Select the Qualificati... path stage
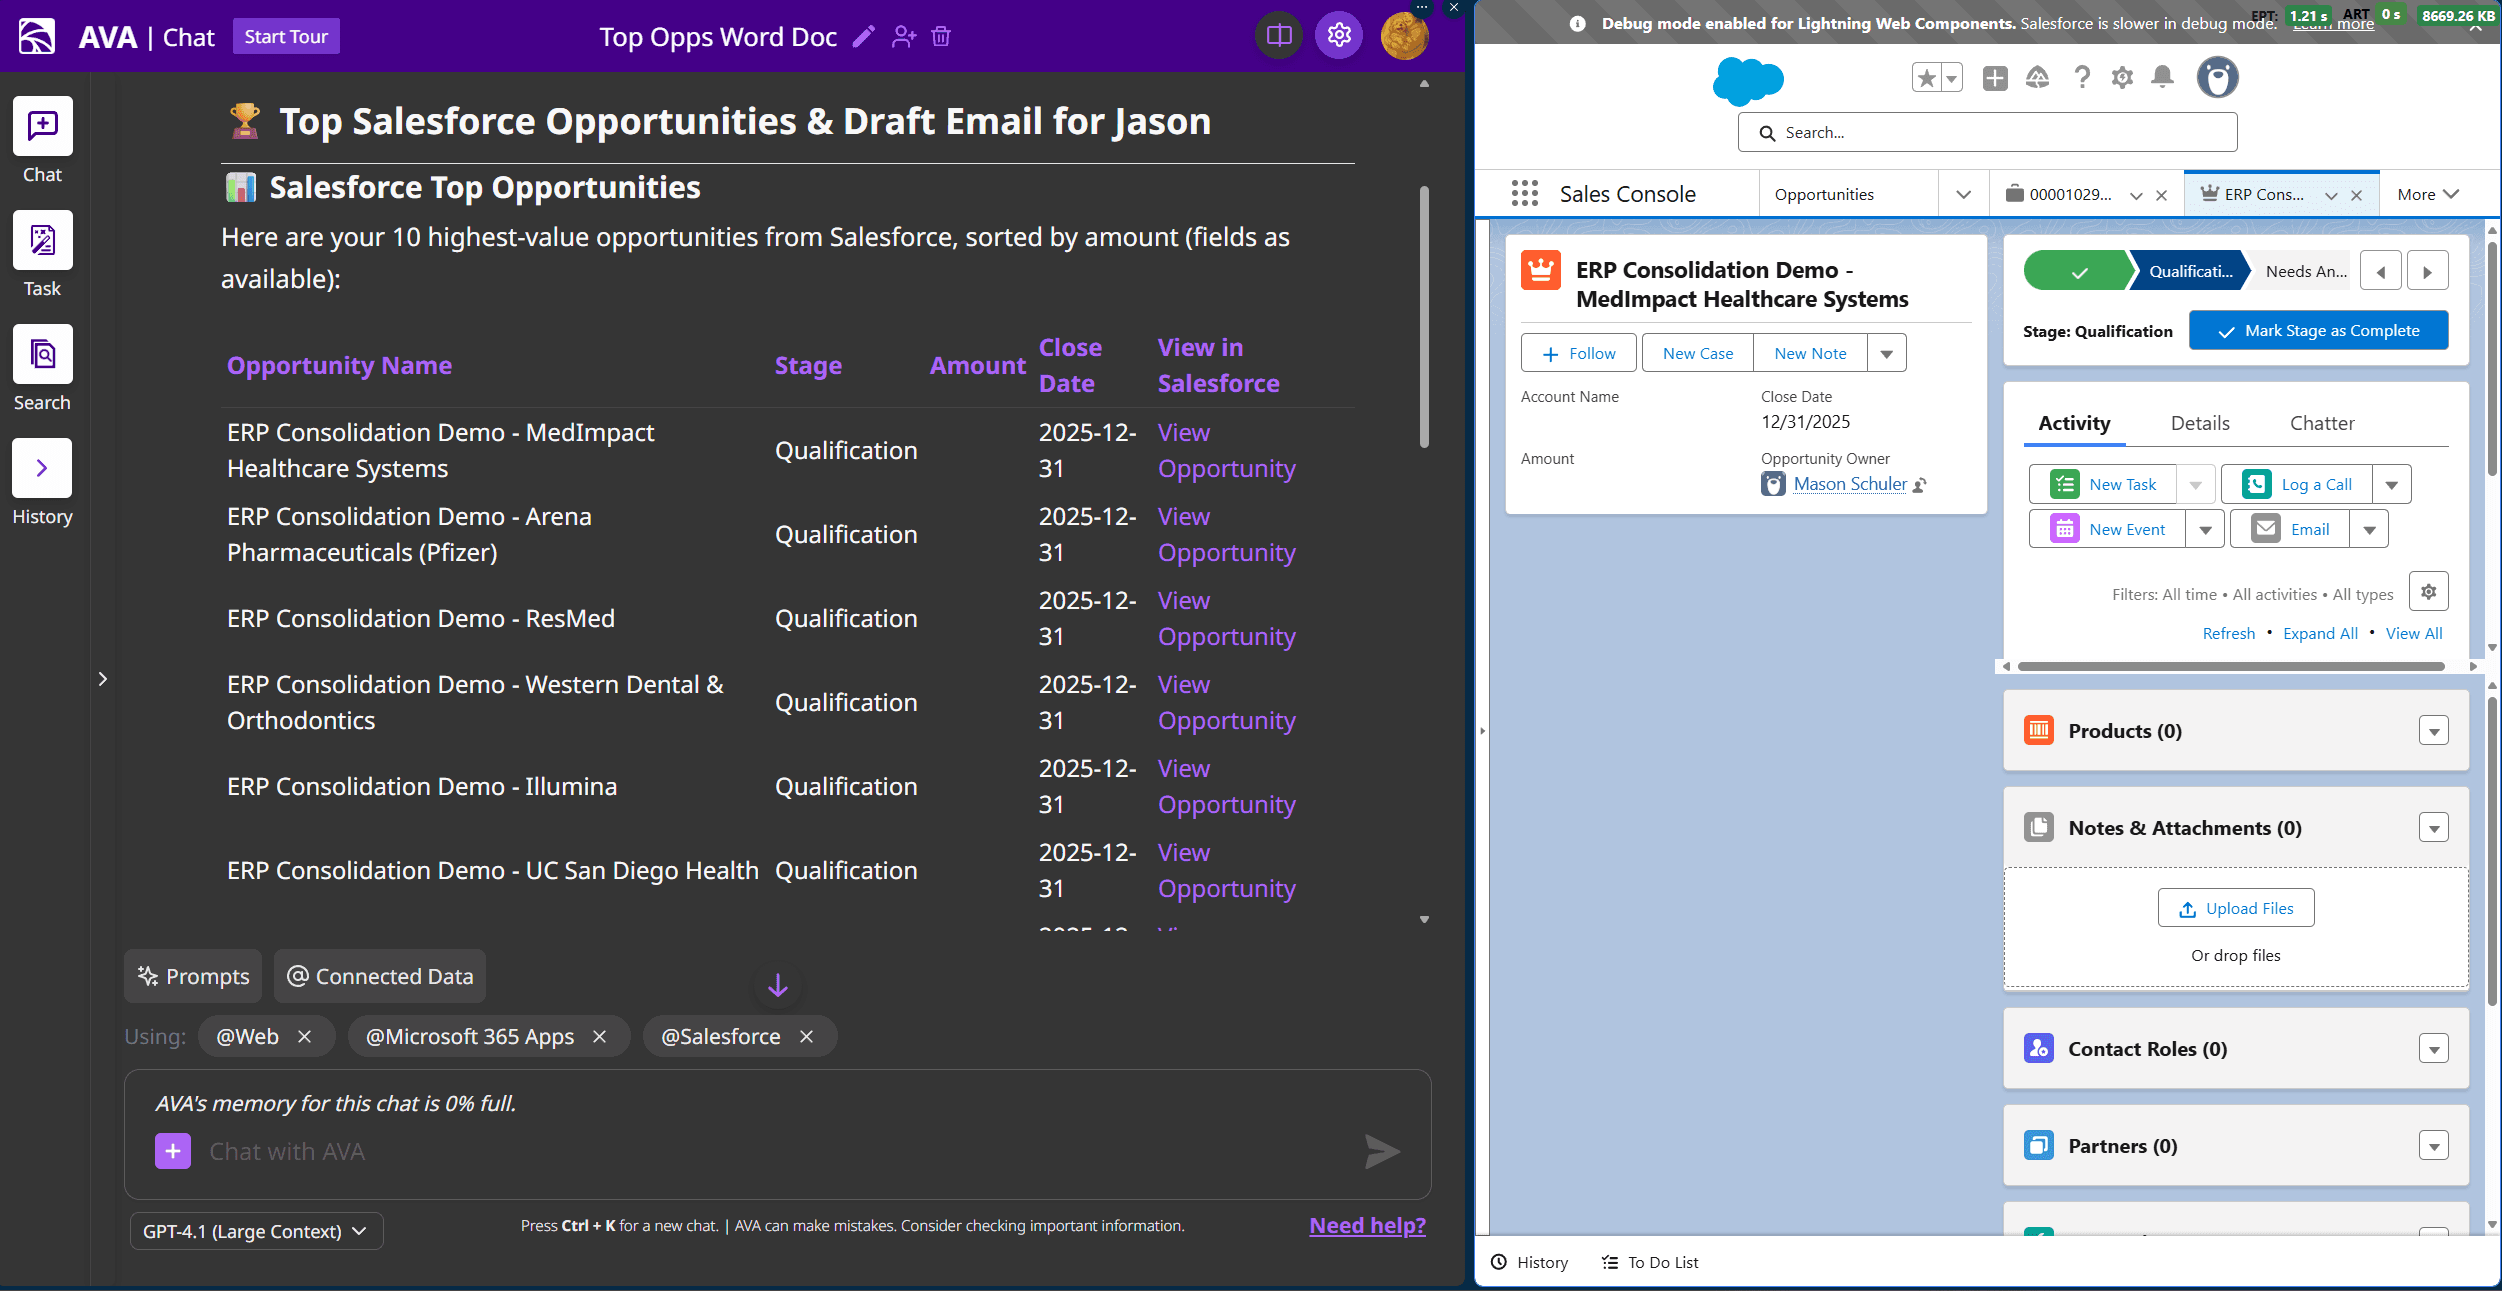 click(2190, 271)
